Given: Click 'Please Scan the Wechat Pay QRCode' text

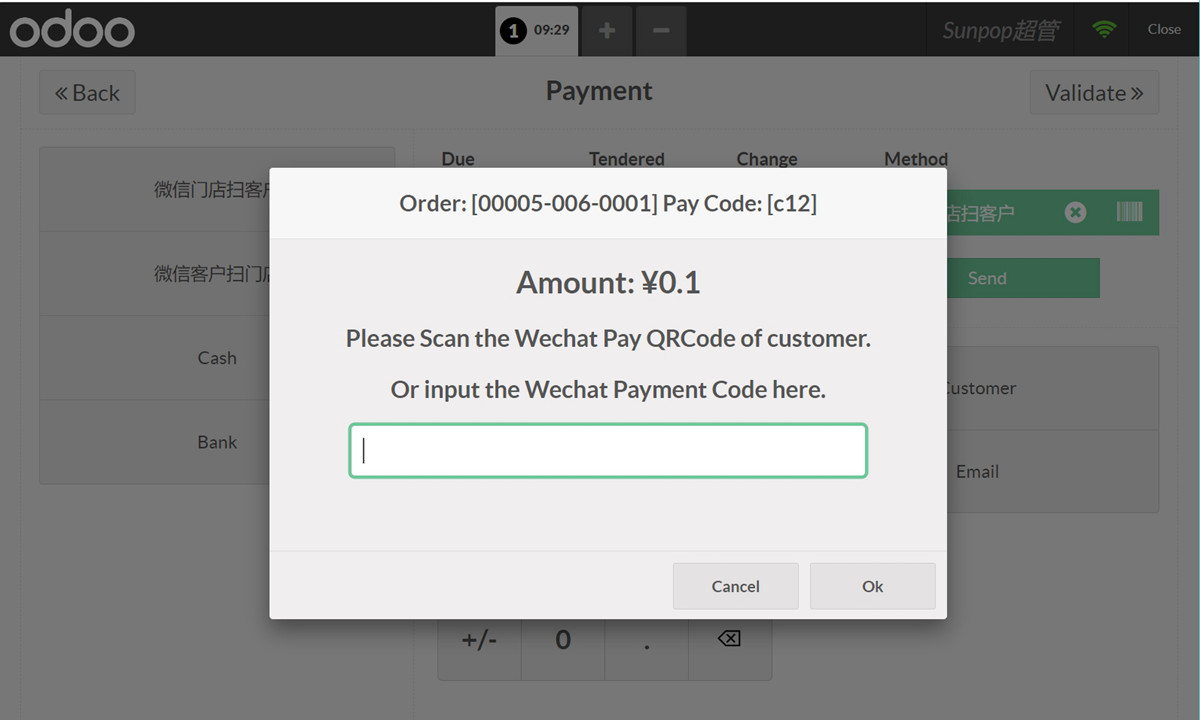Looking at the screenshot, I should 608,338.
